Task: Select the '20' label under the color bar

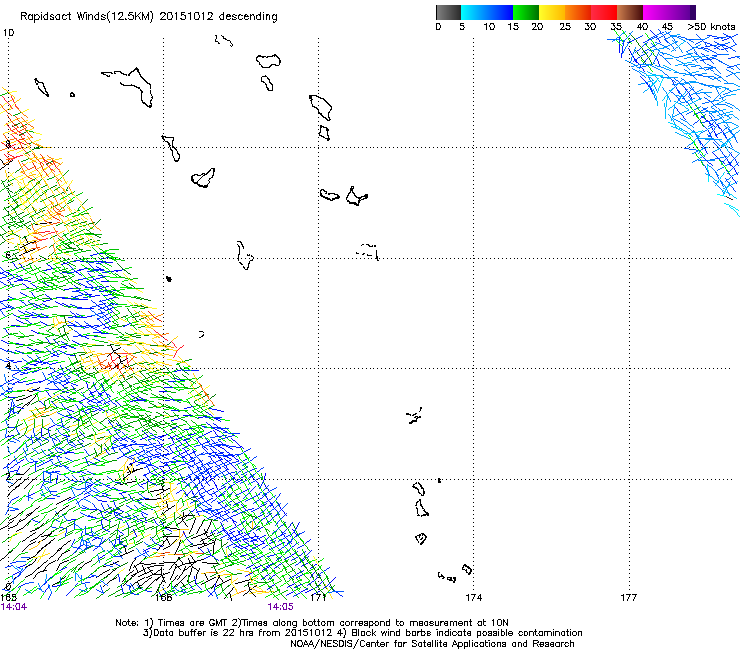Action: (537, 27)
